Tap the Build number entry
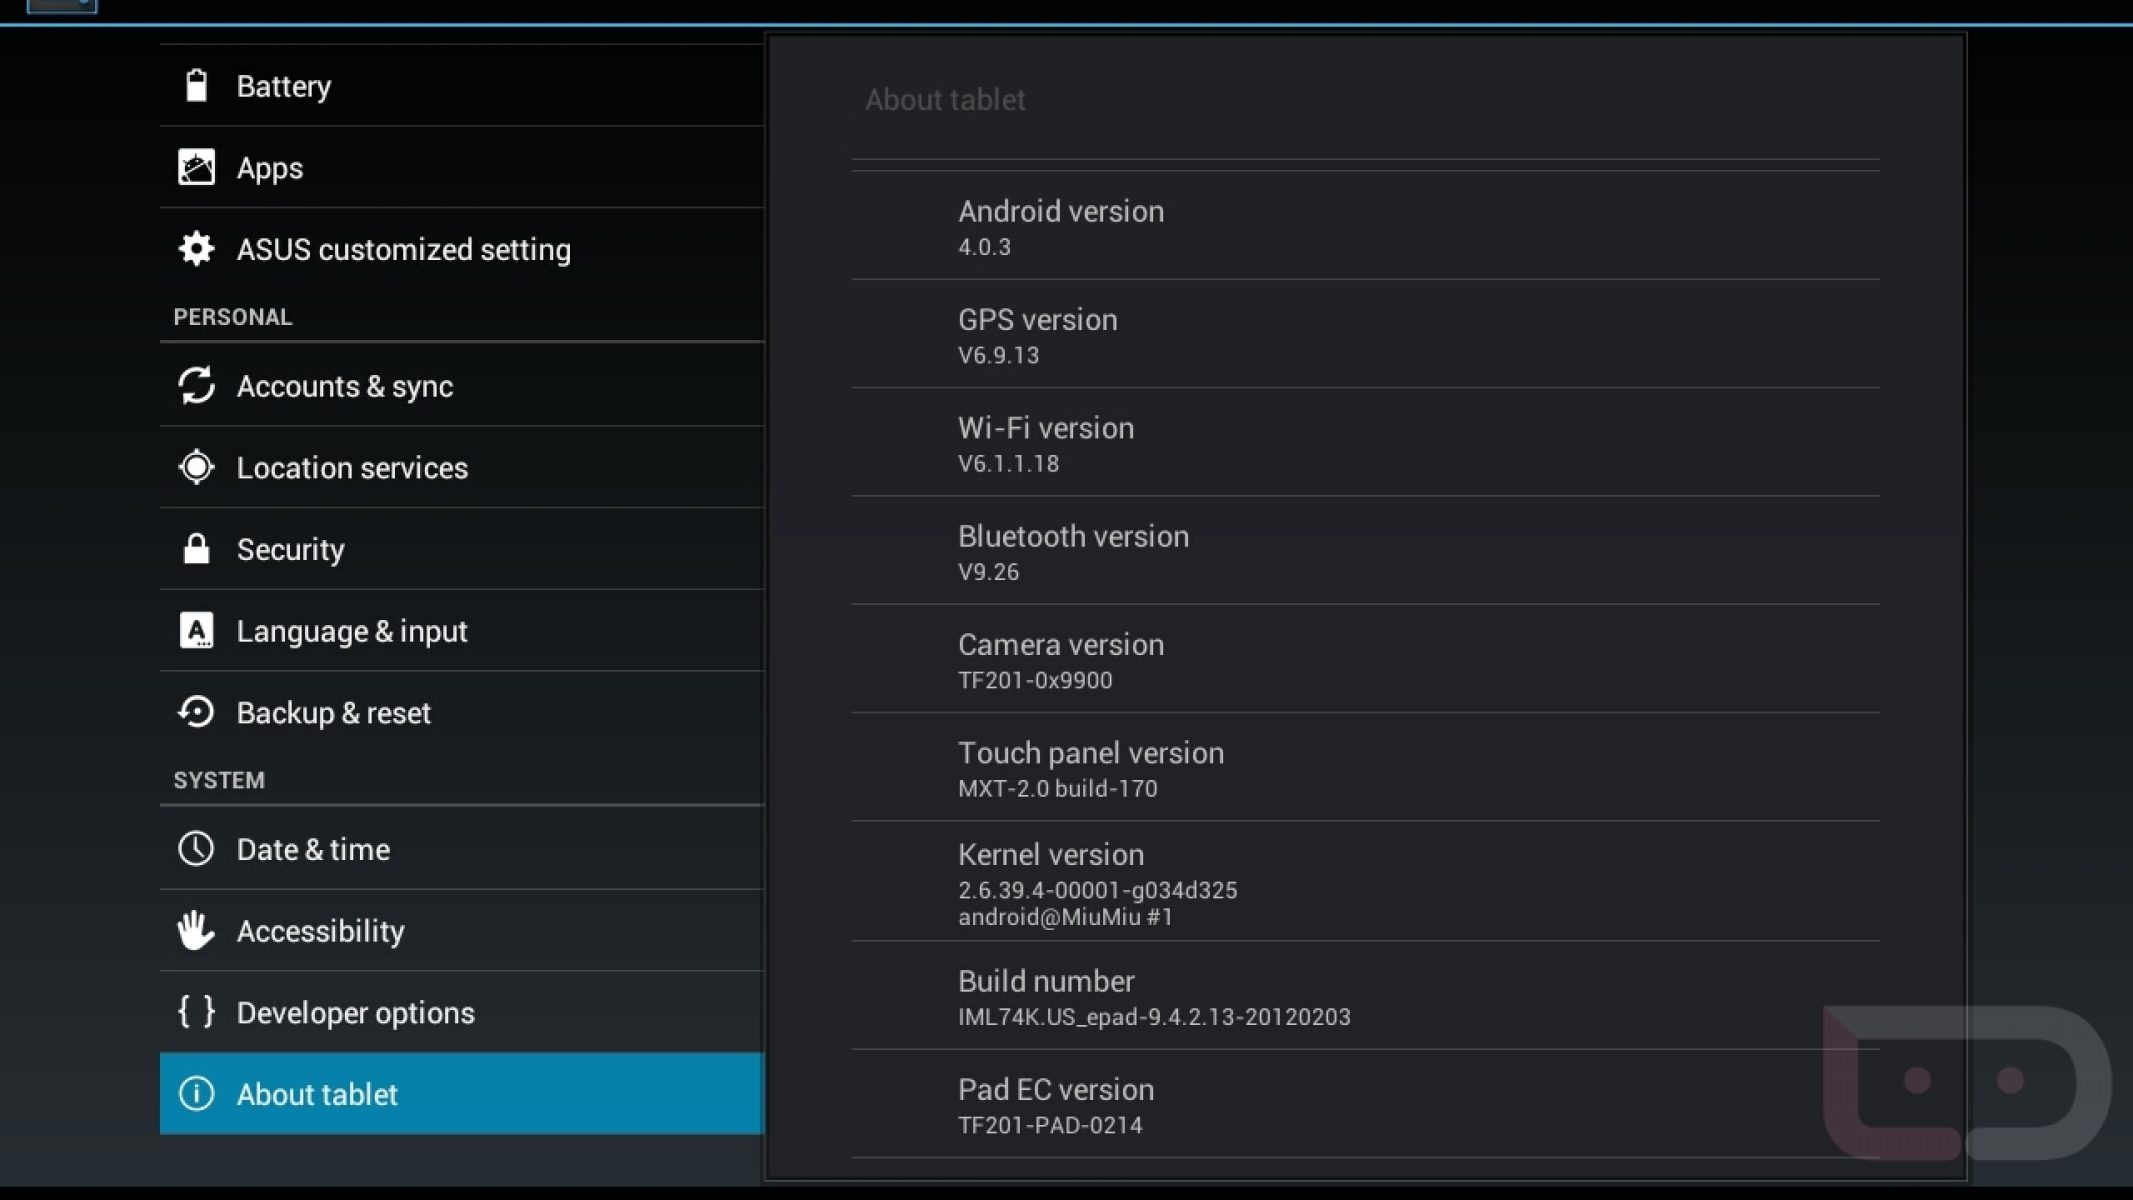This screenshot has width=2133, height=1200. coord(1364,996)
